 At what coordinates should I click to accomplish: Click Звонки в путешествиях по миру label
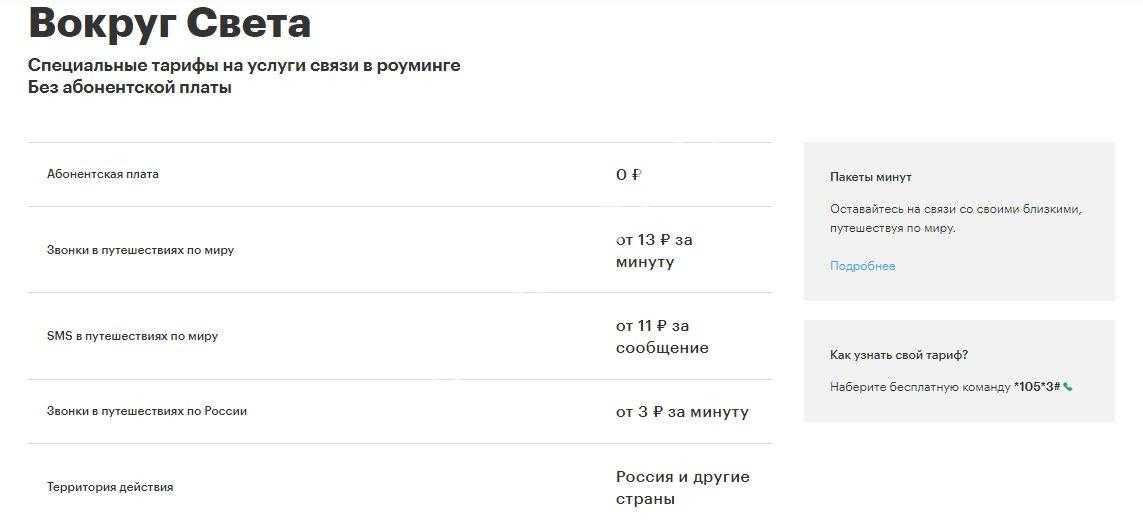[x=140, y=250]
